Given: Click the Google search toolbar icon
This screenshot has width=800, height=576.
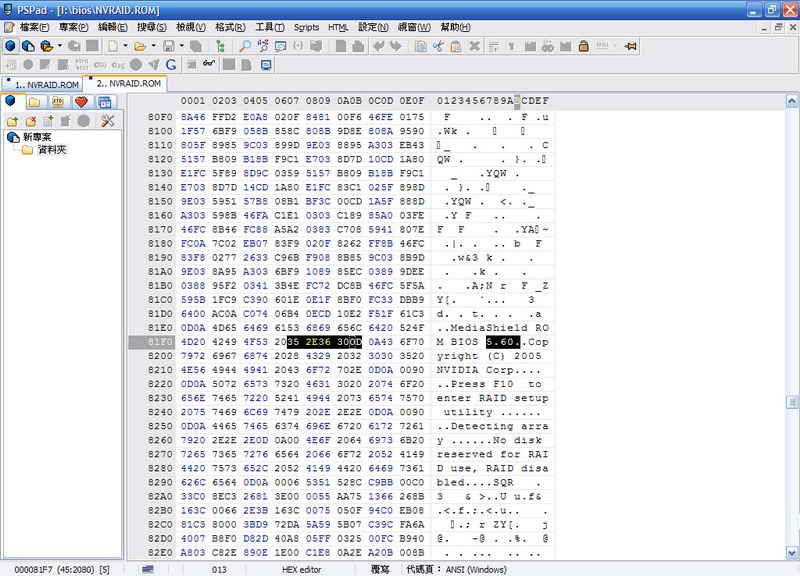Looking at the screenshot, I should click(171, 65).
